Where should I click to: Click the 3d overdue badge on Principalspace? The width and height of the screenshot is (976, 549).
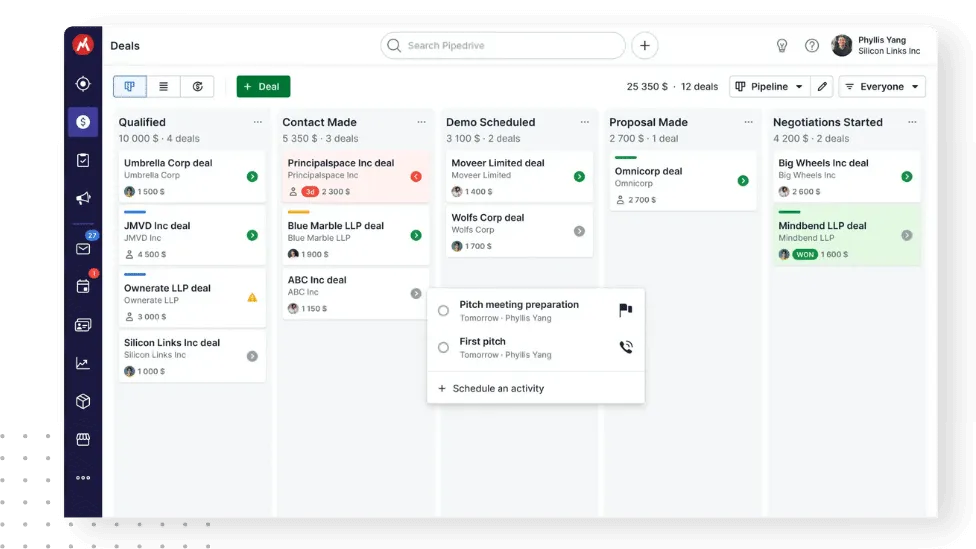pos(310,192)
